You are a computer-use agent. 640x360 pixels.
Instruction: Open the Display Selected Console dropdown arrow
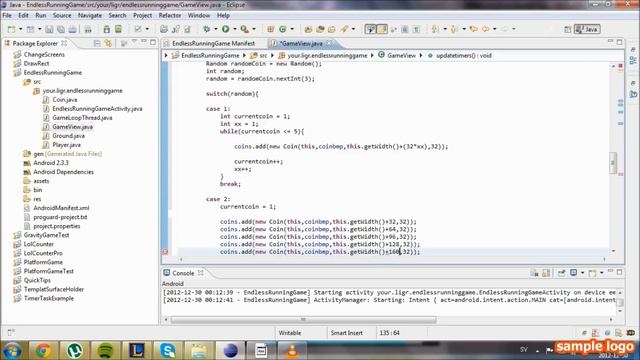pyautogui.click(x=582, y=273)
